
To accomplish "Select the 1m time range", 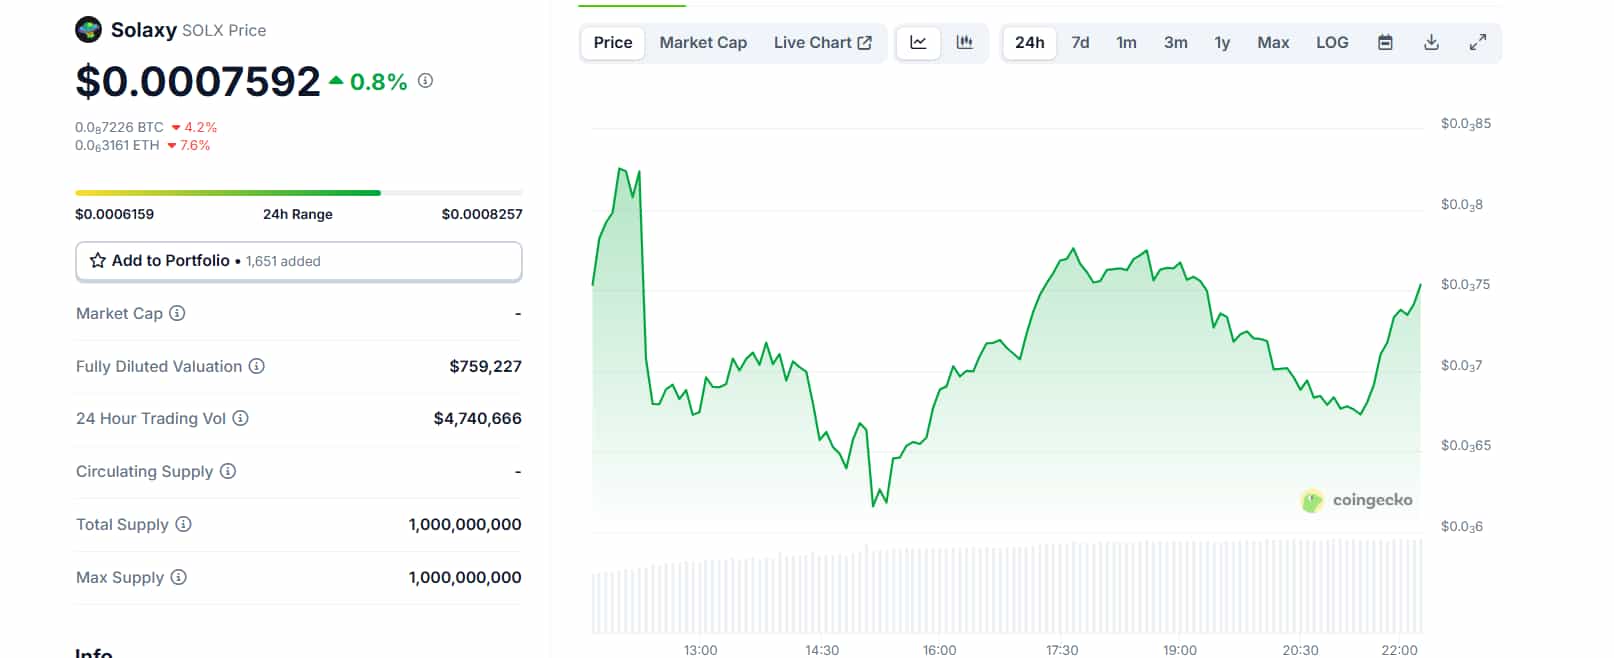I will click(x=1126, y=42).
